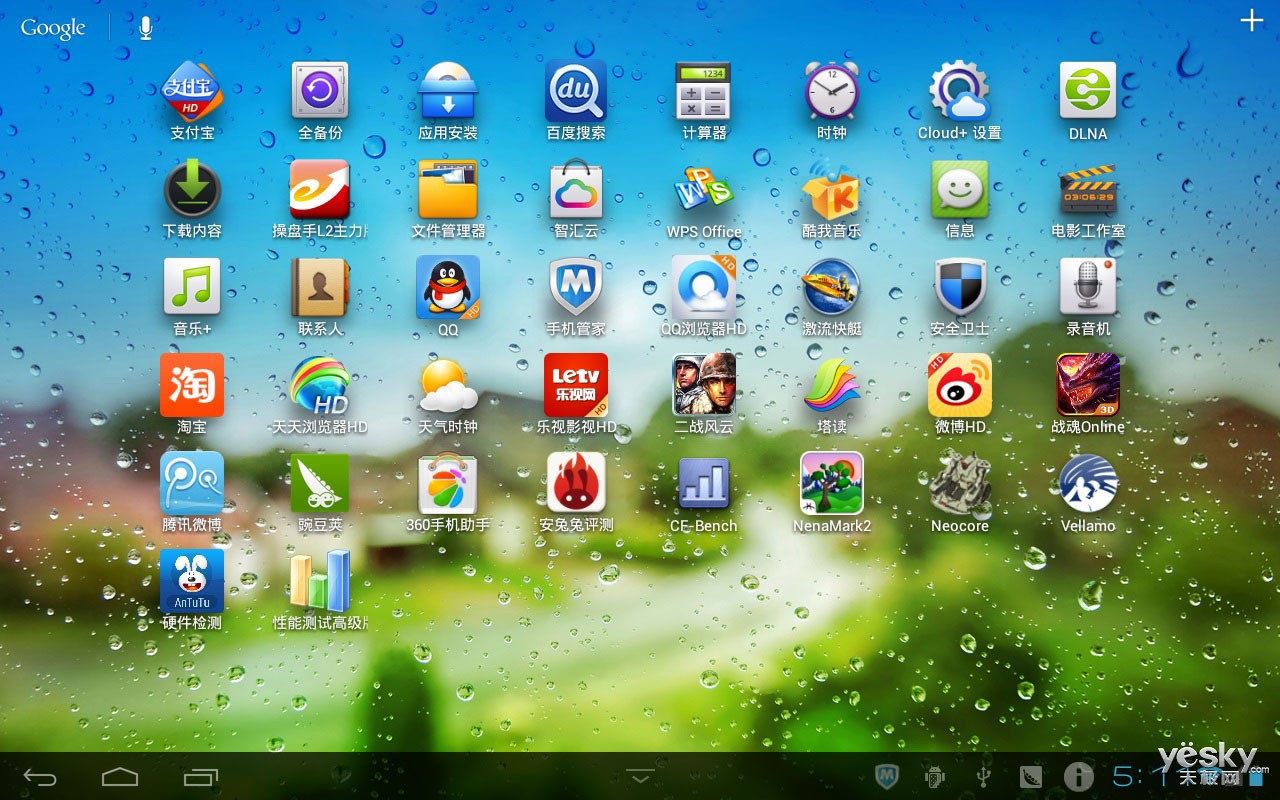Launch 安兔兔评测 benchmark app
The width and height of the screenshot is (1280, 800).
pos(576,483)
